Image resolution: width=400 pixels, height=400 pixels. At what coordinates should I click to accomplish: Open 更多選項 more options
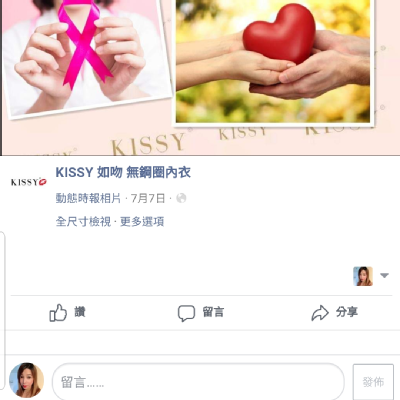[142, 222]
